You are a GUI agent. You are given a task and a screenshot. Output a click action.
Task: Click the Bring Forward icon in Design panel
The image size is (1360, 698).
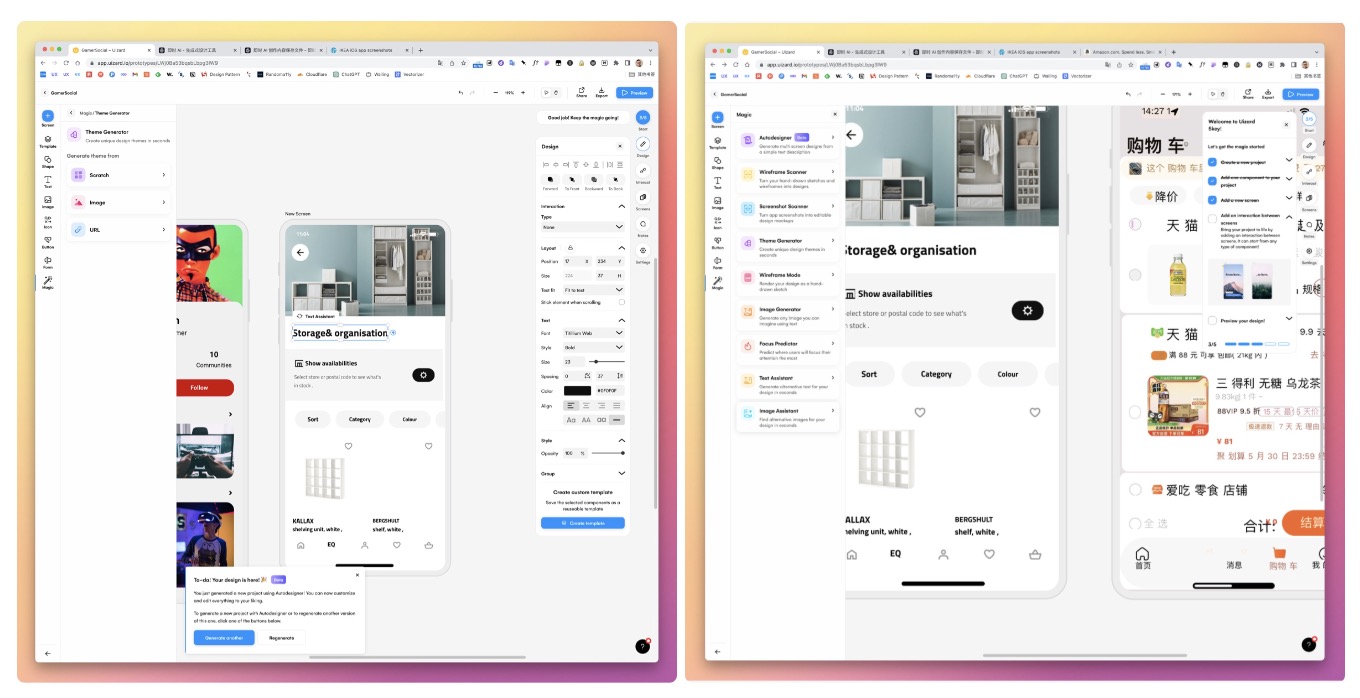(550, 180)
